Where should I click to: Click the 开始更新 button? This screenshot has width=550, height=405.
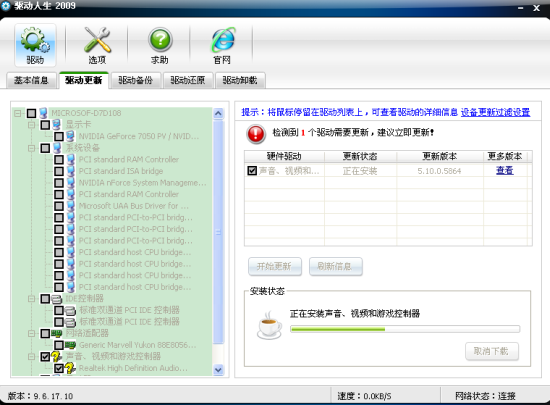coord(275,266)
